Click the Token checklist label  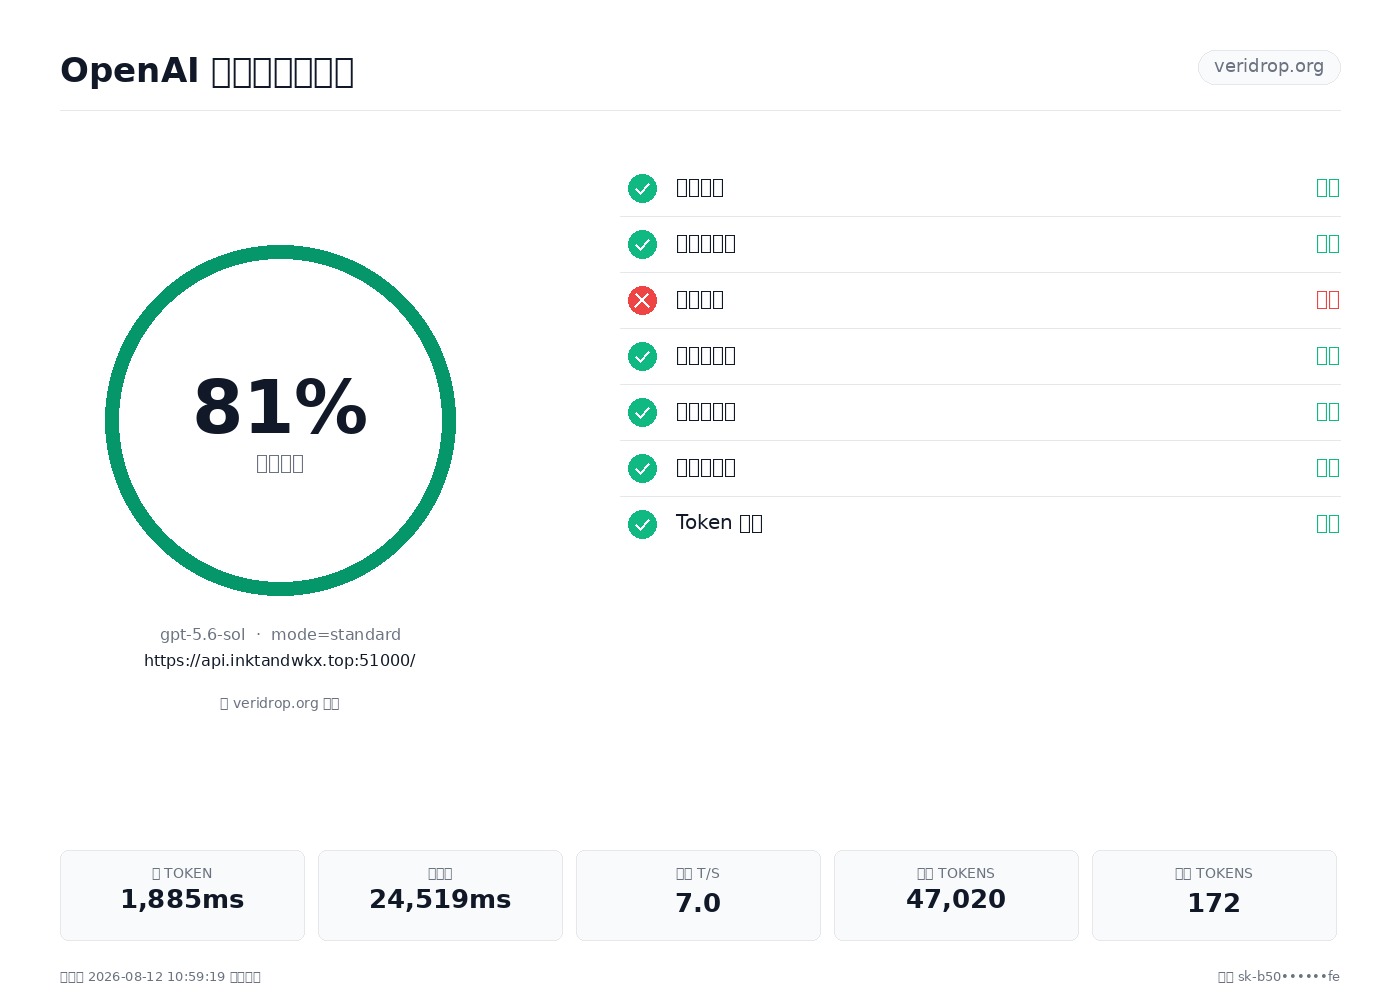point(719,523)
